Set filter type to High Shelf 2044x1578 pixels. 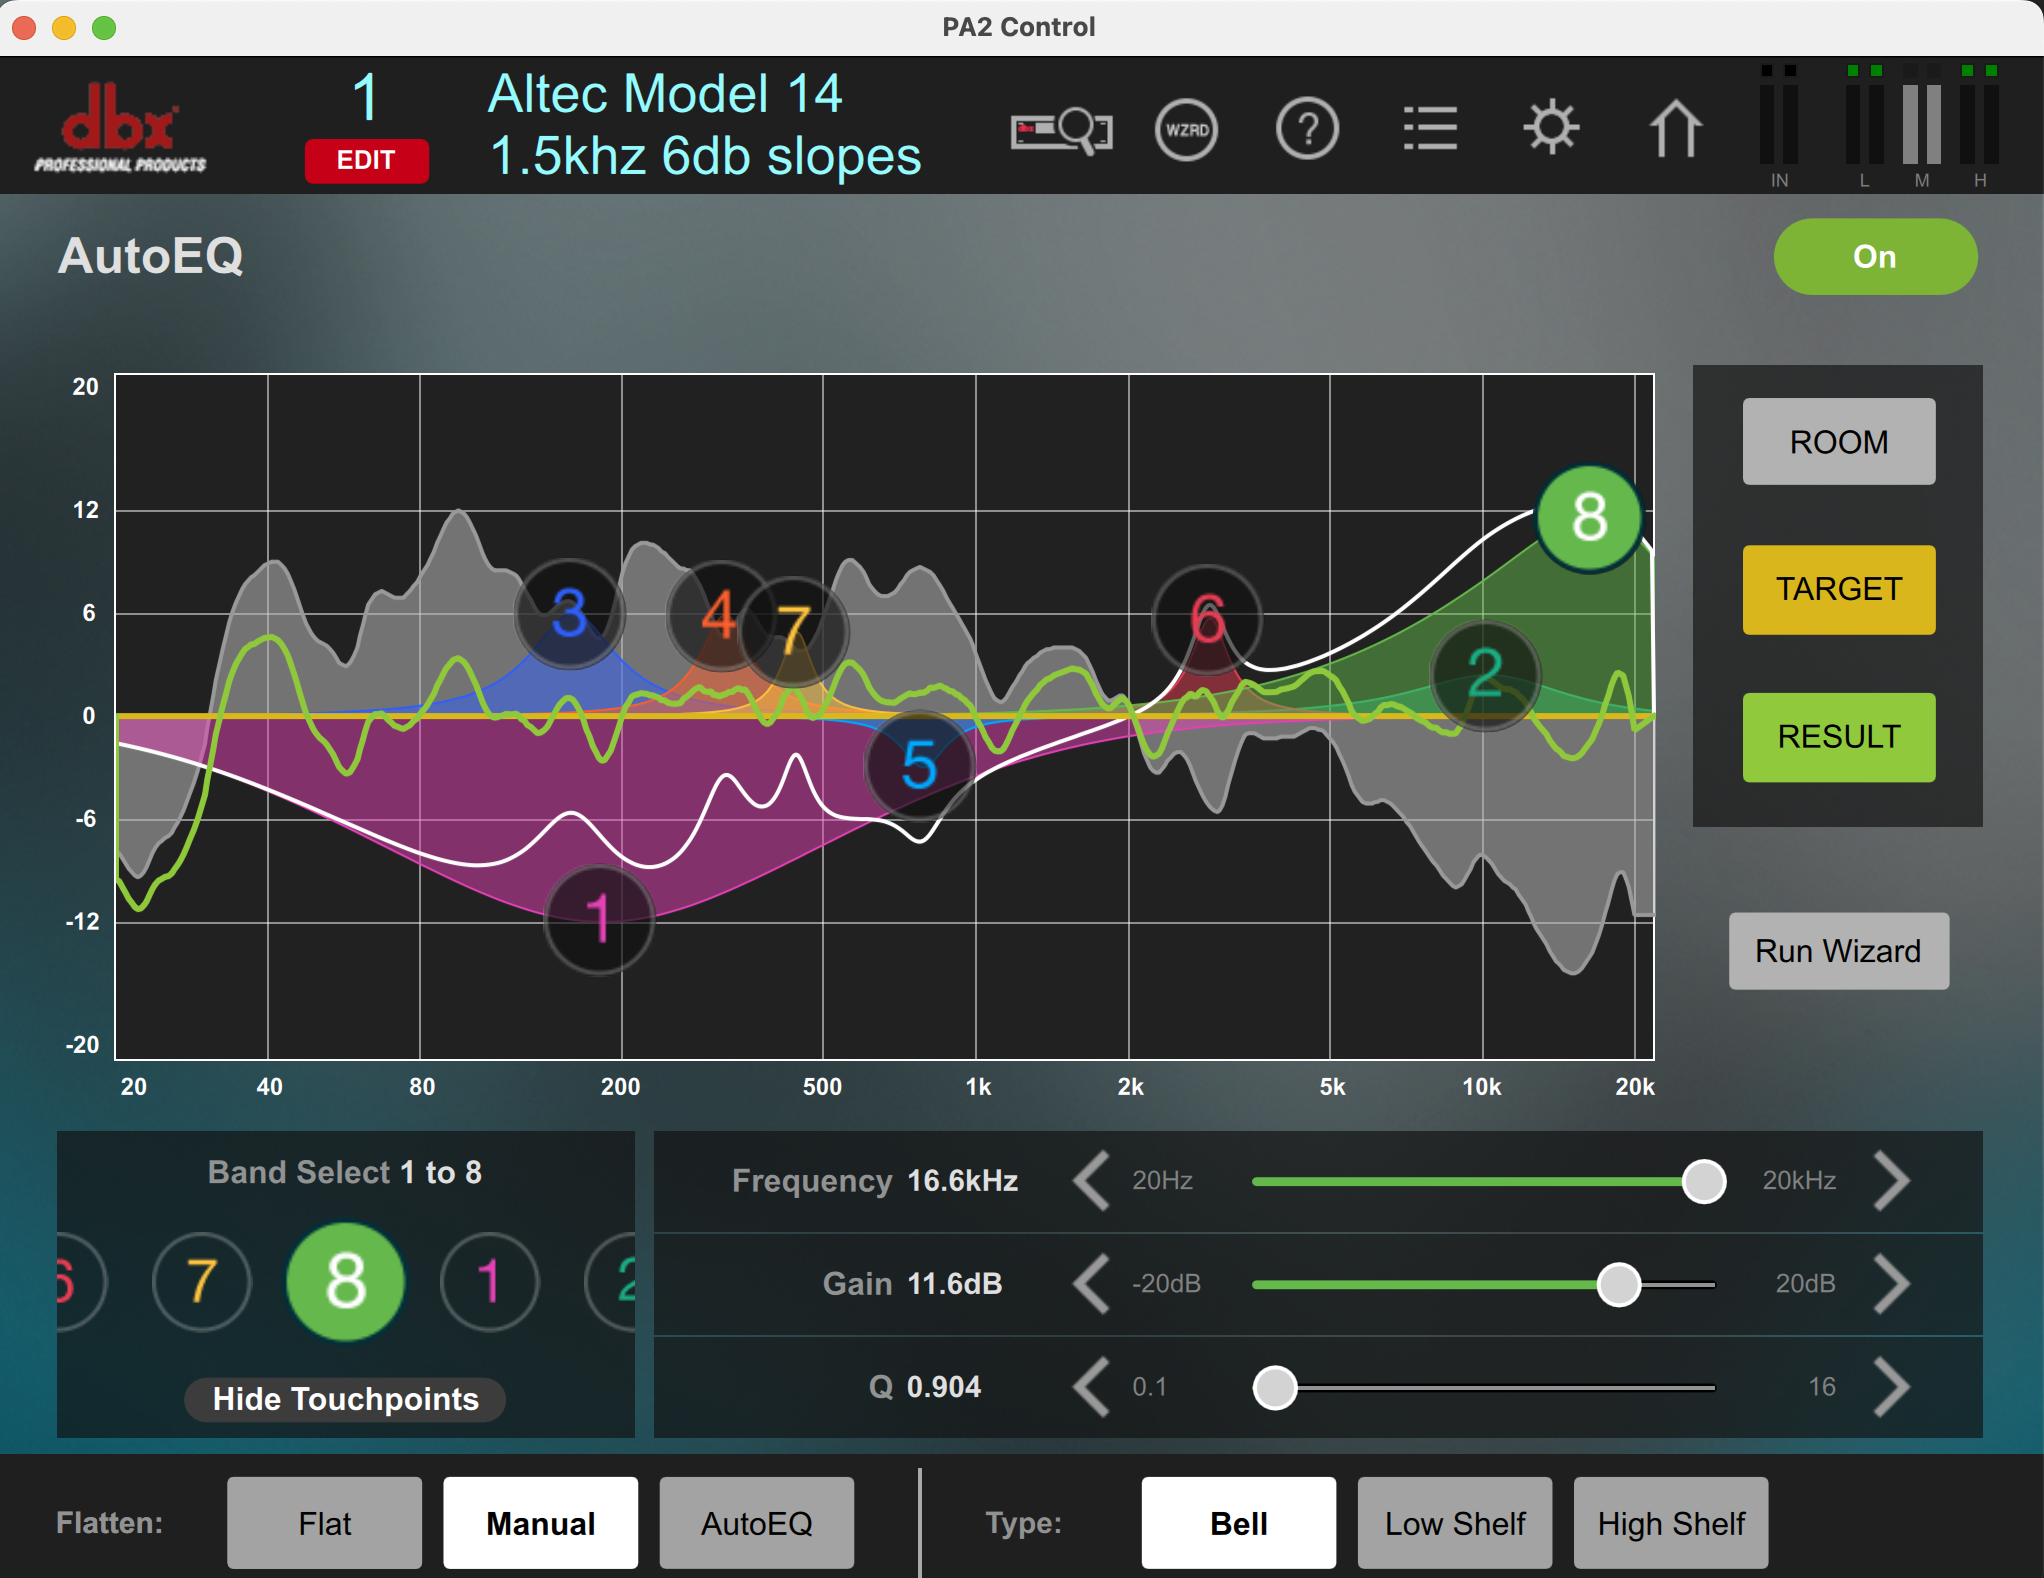click(x=1671, y=1523)
